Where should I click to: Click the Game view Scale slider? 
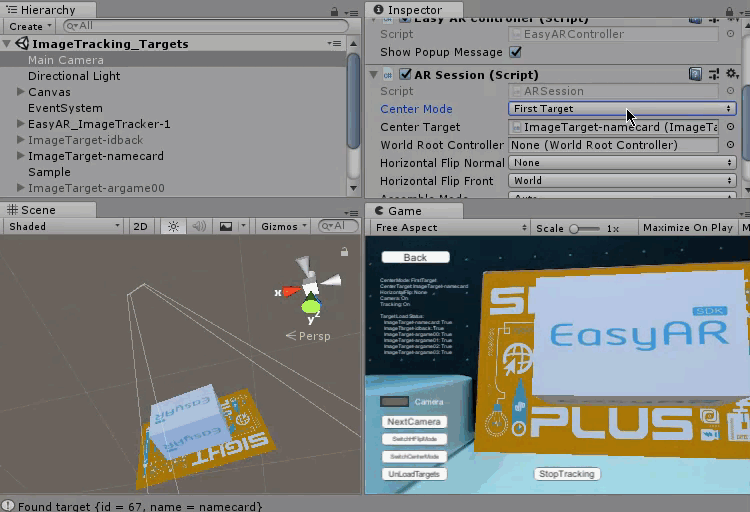pyautogui.click(x=585, y=229)
